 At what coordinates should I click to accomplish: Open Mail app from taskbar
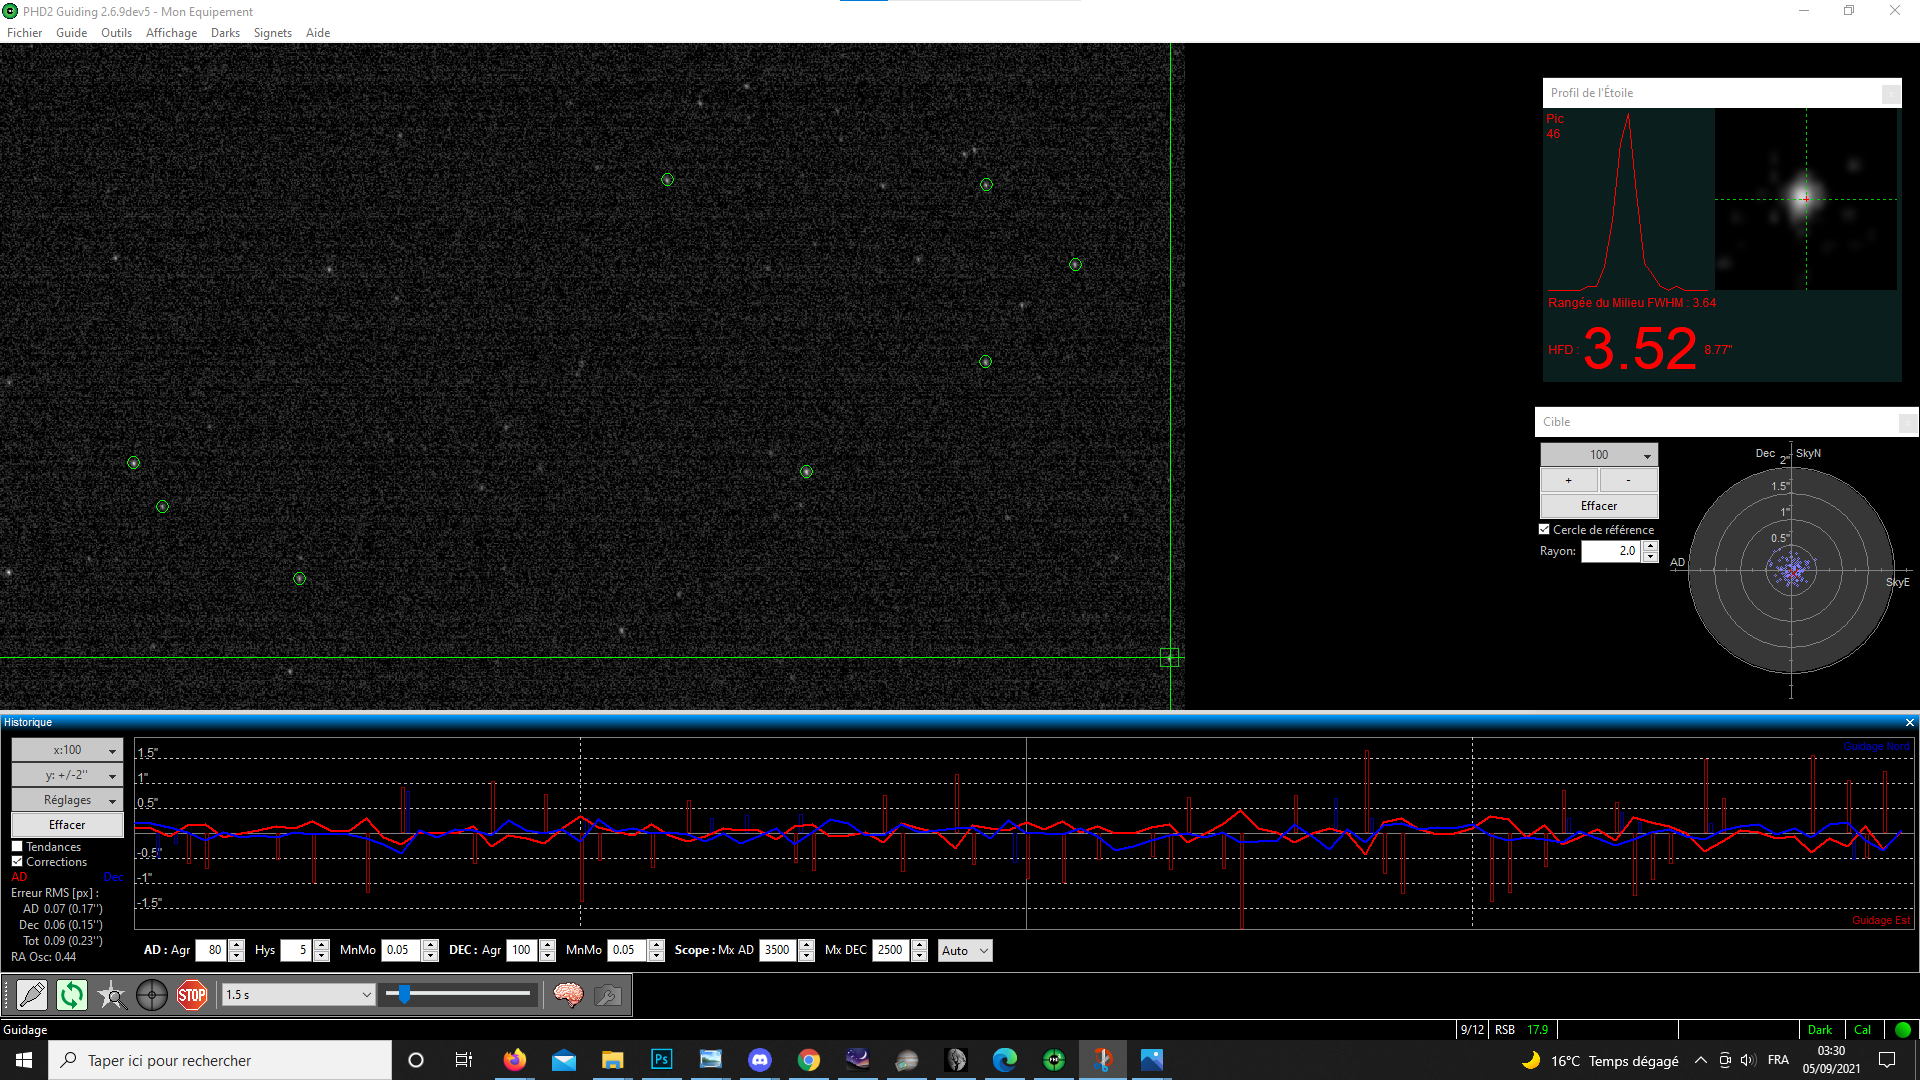coord(564,1060)
